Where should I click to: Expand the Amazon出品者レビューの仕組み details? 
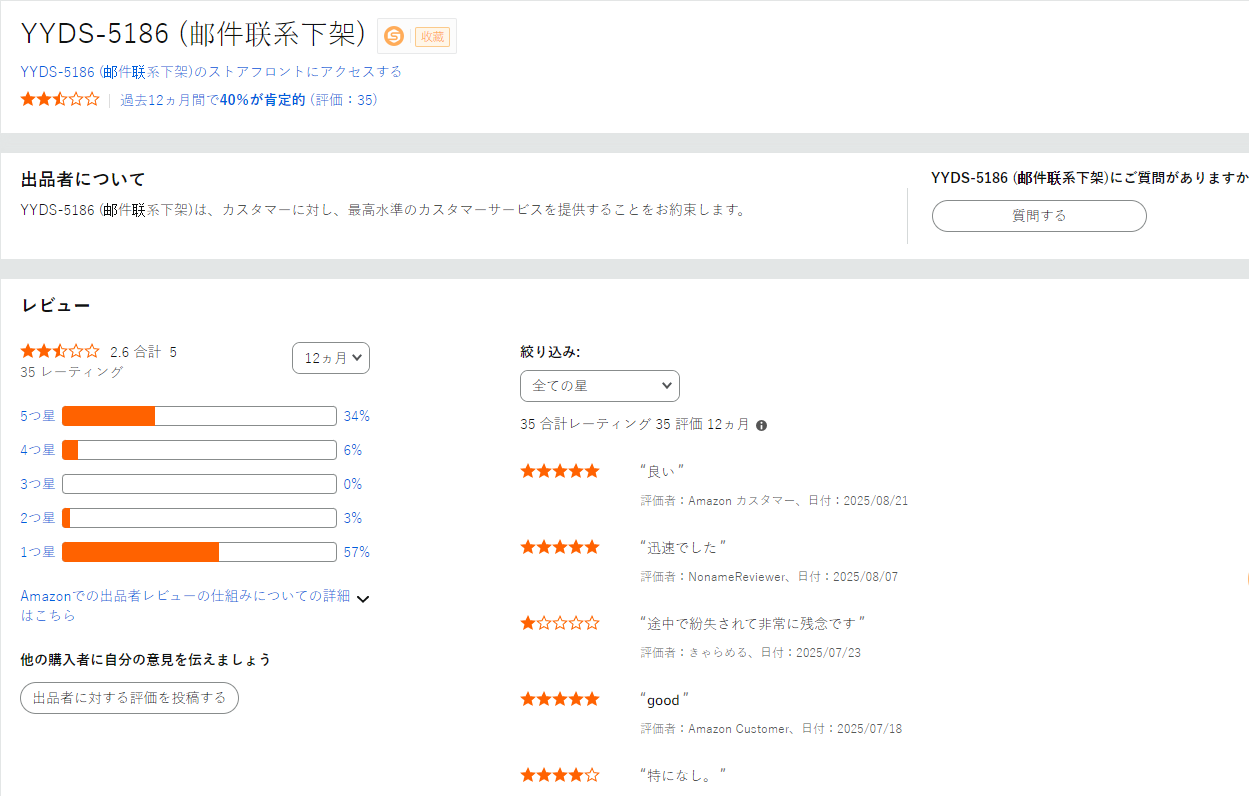click(x=363, y=599)
